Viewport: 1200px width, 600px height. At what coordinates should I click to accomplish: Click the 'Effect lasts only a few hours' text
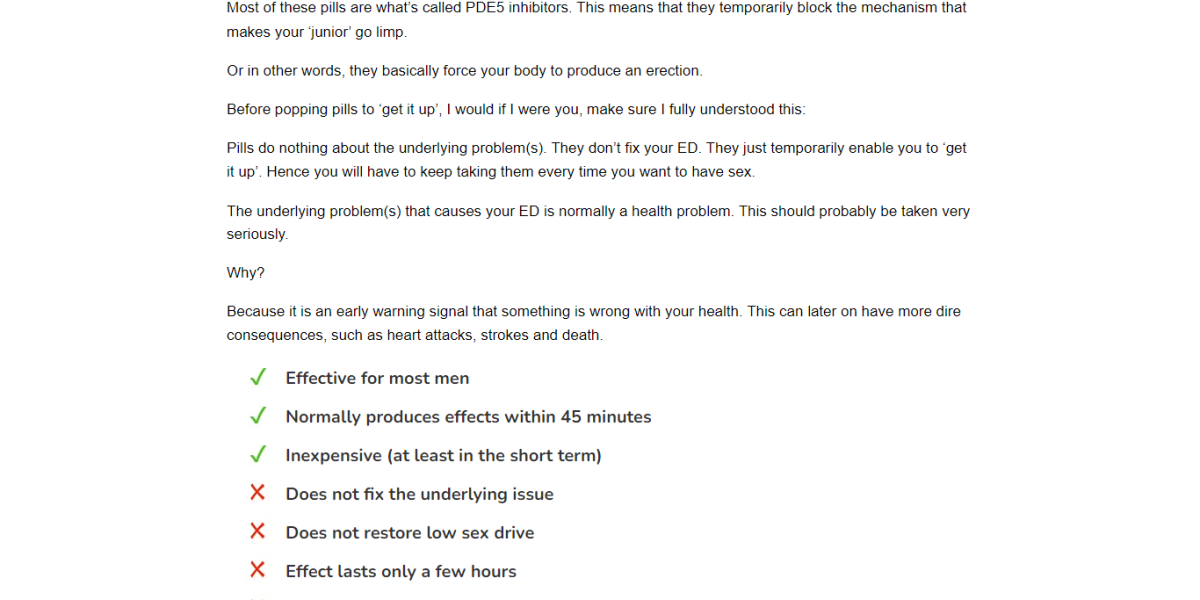click(401, 572)
